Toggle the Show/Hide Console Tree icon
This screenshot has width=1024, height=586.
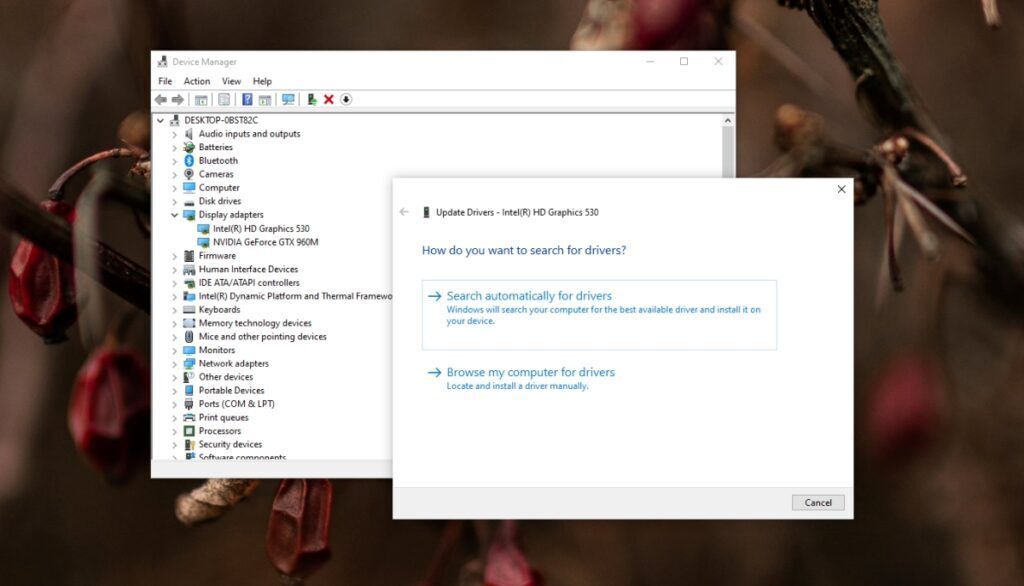point(201,99)
